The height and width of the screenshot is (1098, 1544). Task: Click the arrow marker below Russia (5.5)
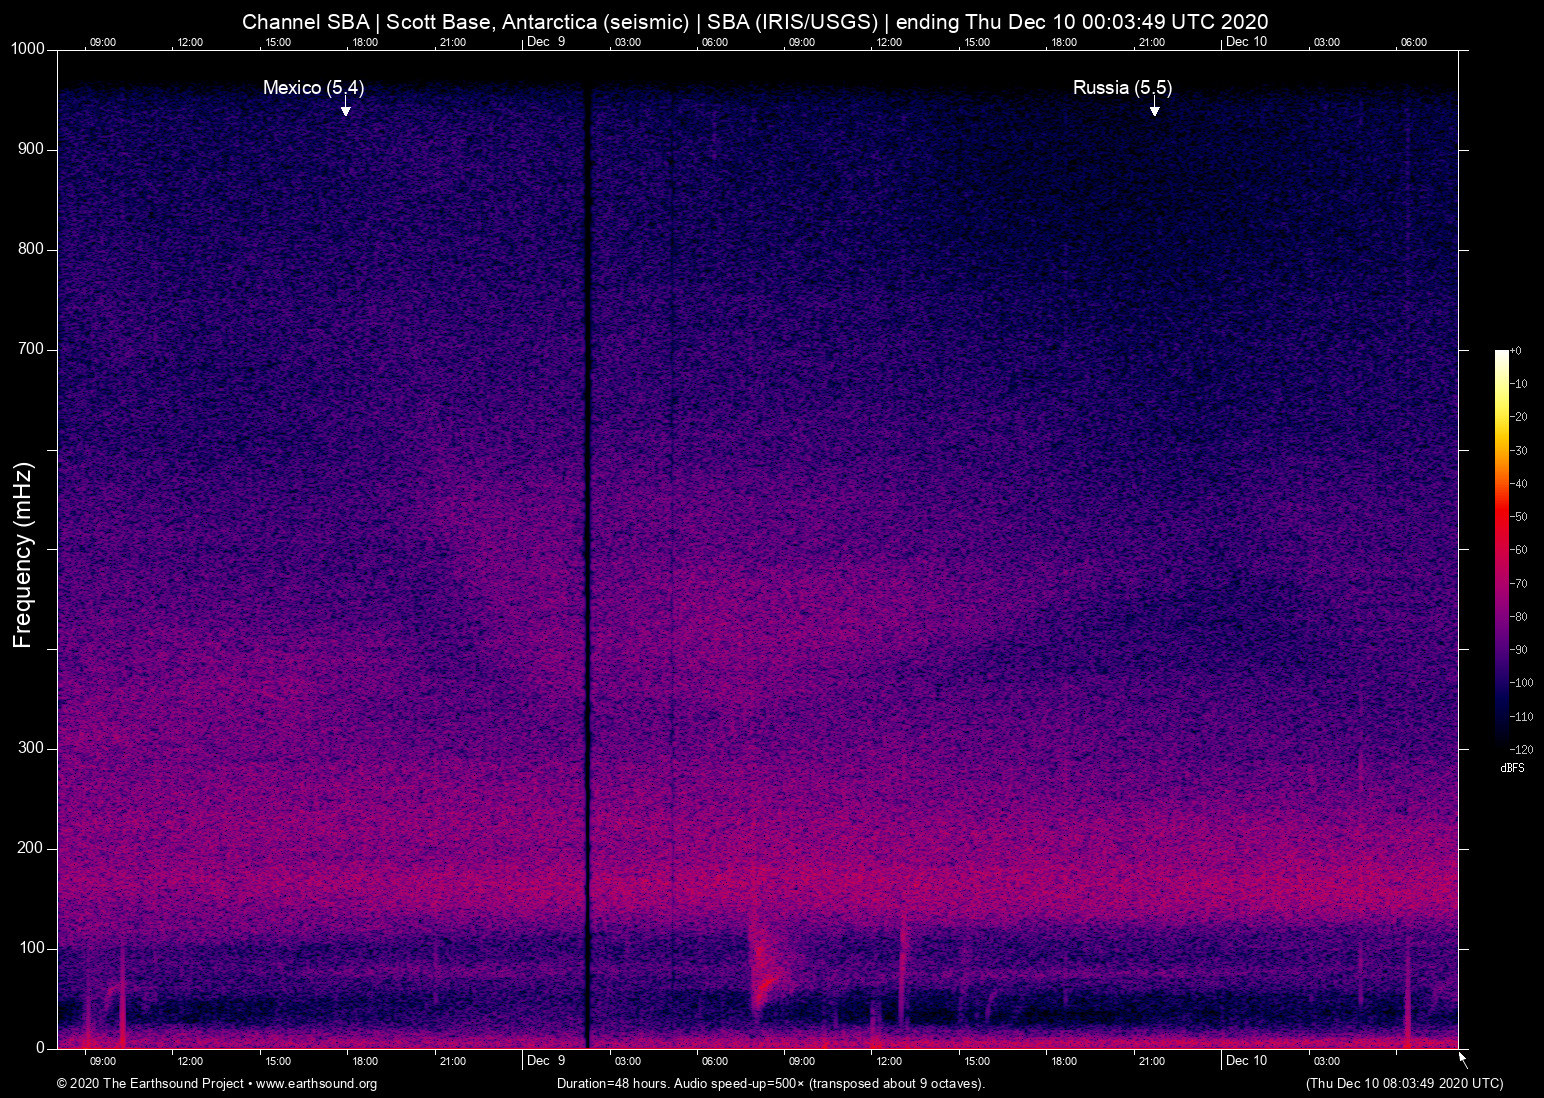click(x=1154, y=108)
